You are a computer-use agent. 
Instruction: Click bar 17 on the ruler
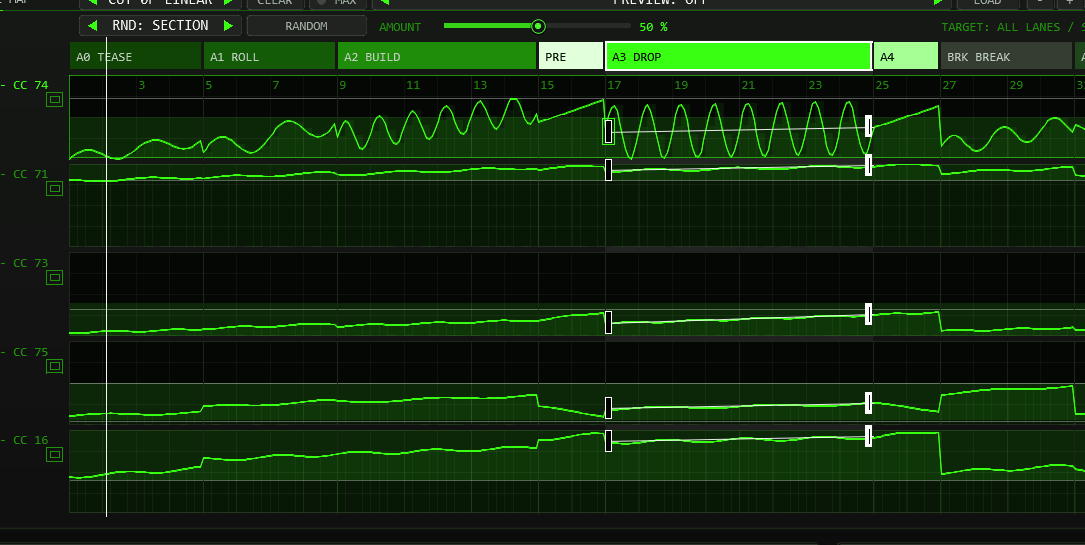point(614,85)
